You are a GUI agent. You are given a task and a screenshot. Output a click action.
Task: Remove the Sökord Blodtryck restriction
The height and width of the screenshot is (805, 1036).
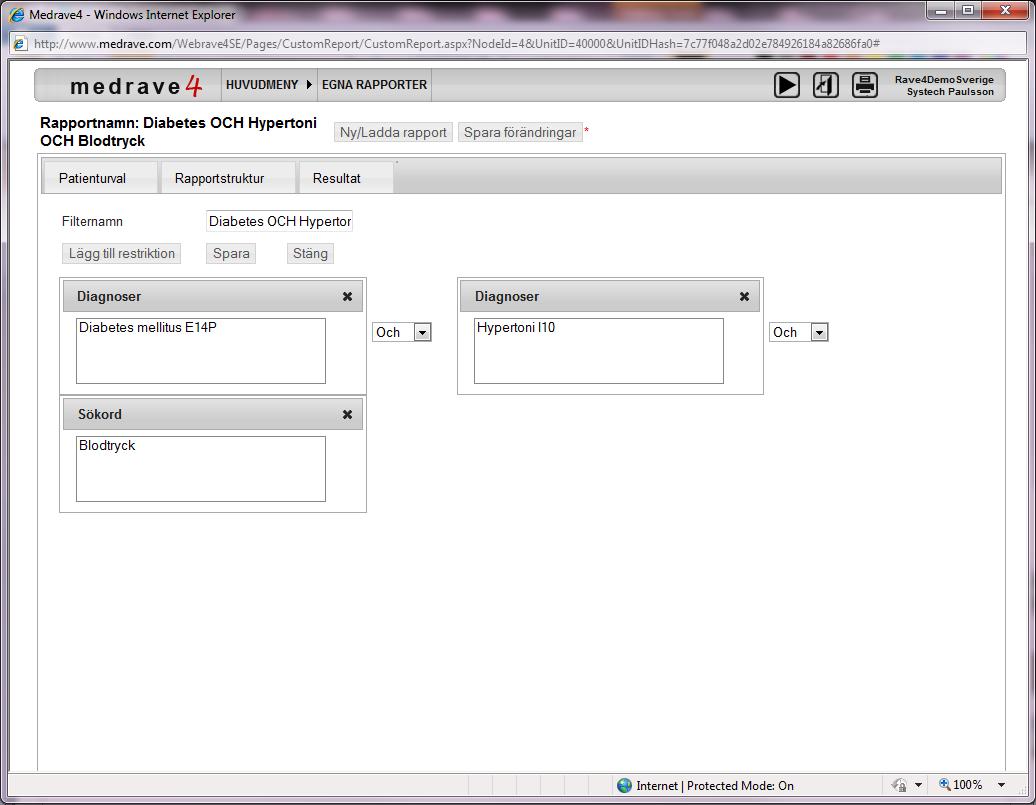(x=347, y=414)
